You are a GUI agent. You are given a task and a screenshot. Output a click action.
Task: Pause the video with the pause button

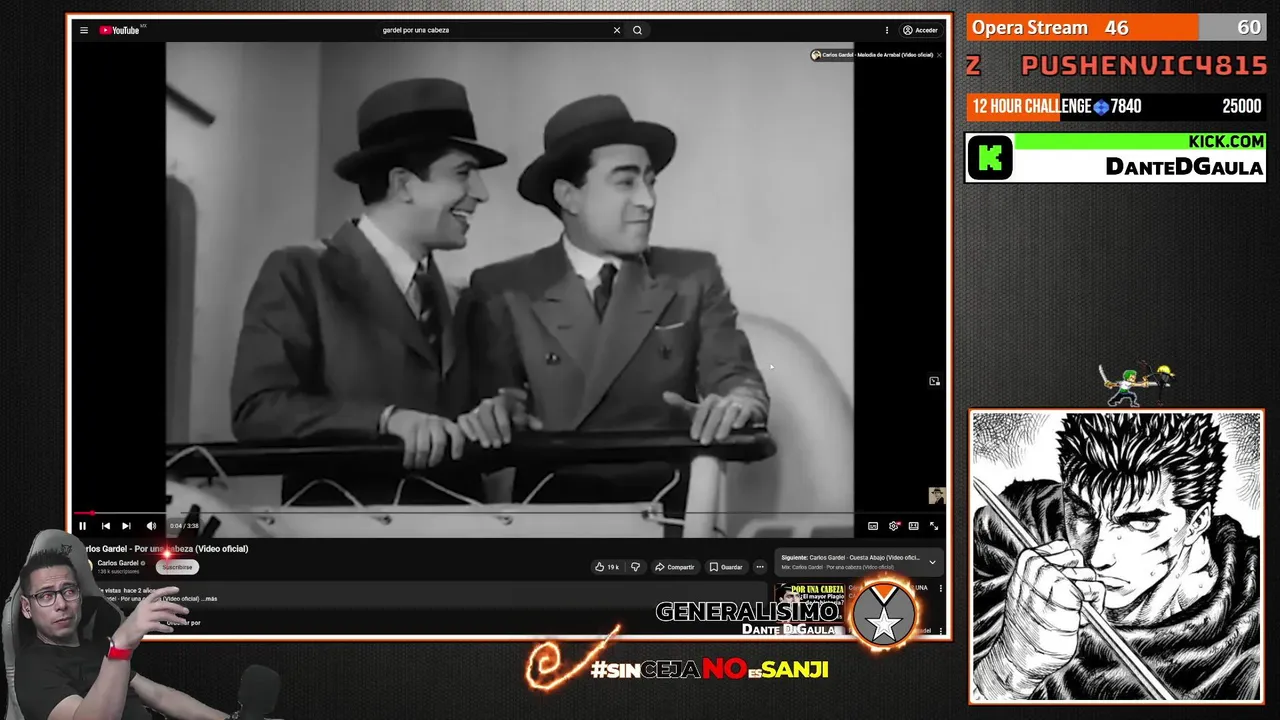82,526
